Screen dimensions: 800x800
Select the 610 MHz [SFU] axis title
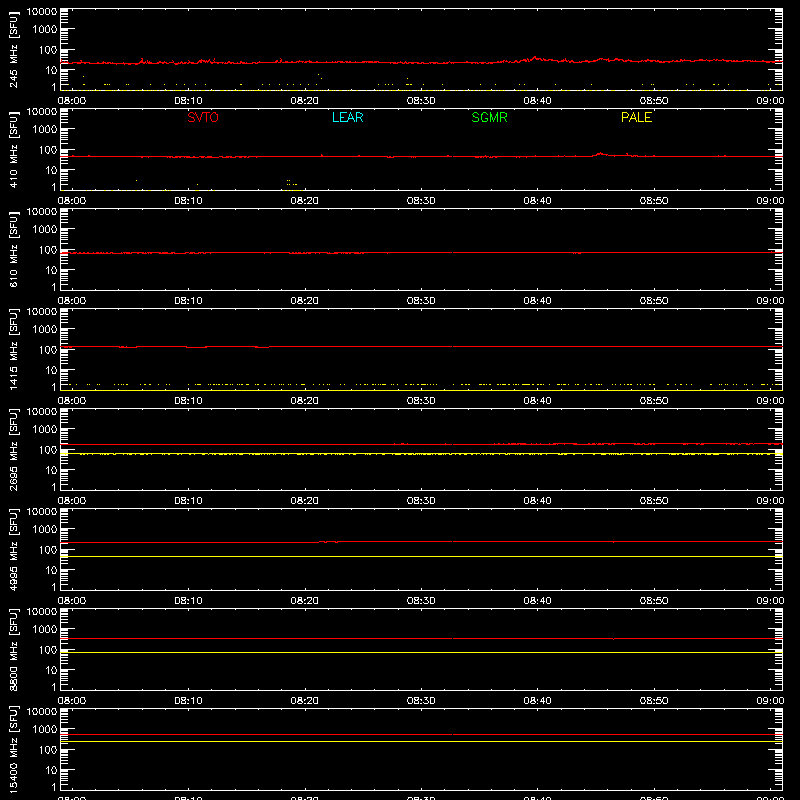[x=13, y=249]
